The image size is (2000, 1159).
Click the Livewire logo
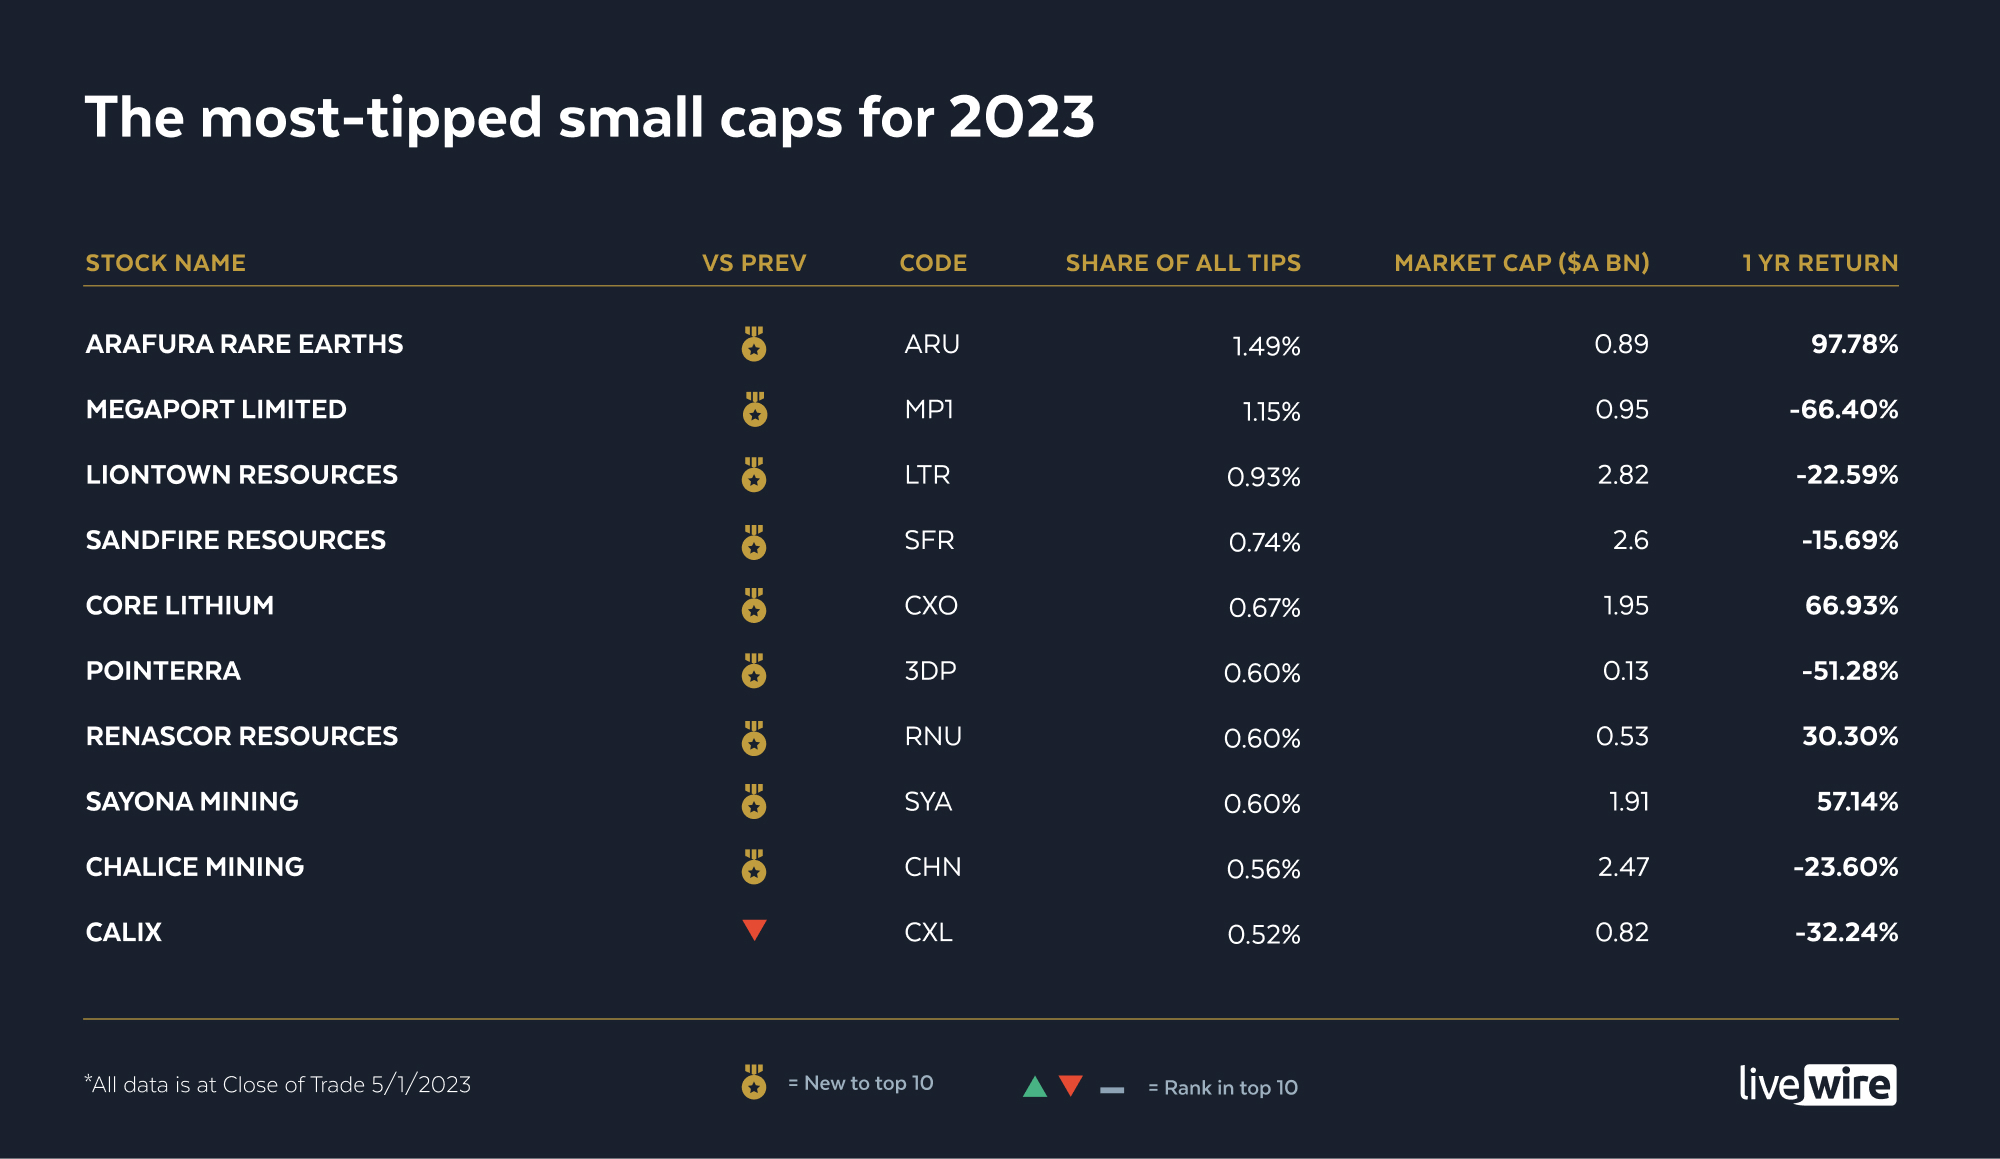[x=1817, y=1084]
